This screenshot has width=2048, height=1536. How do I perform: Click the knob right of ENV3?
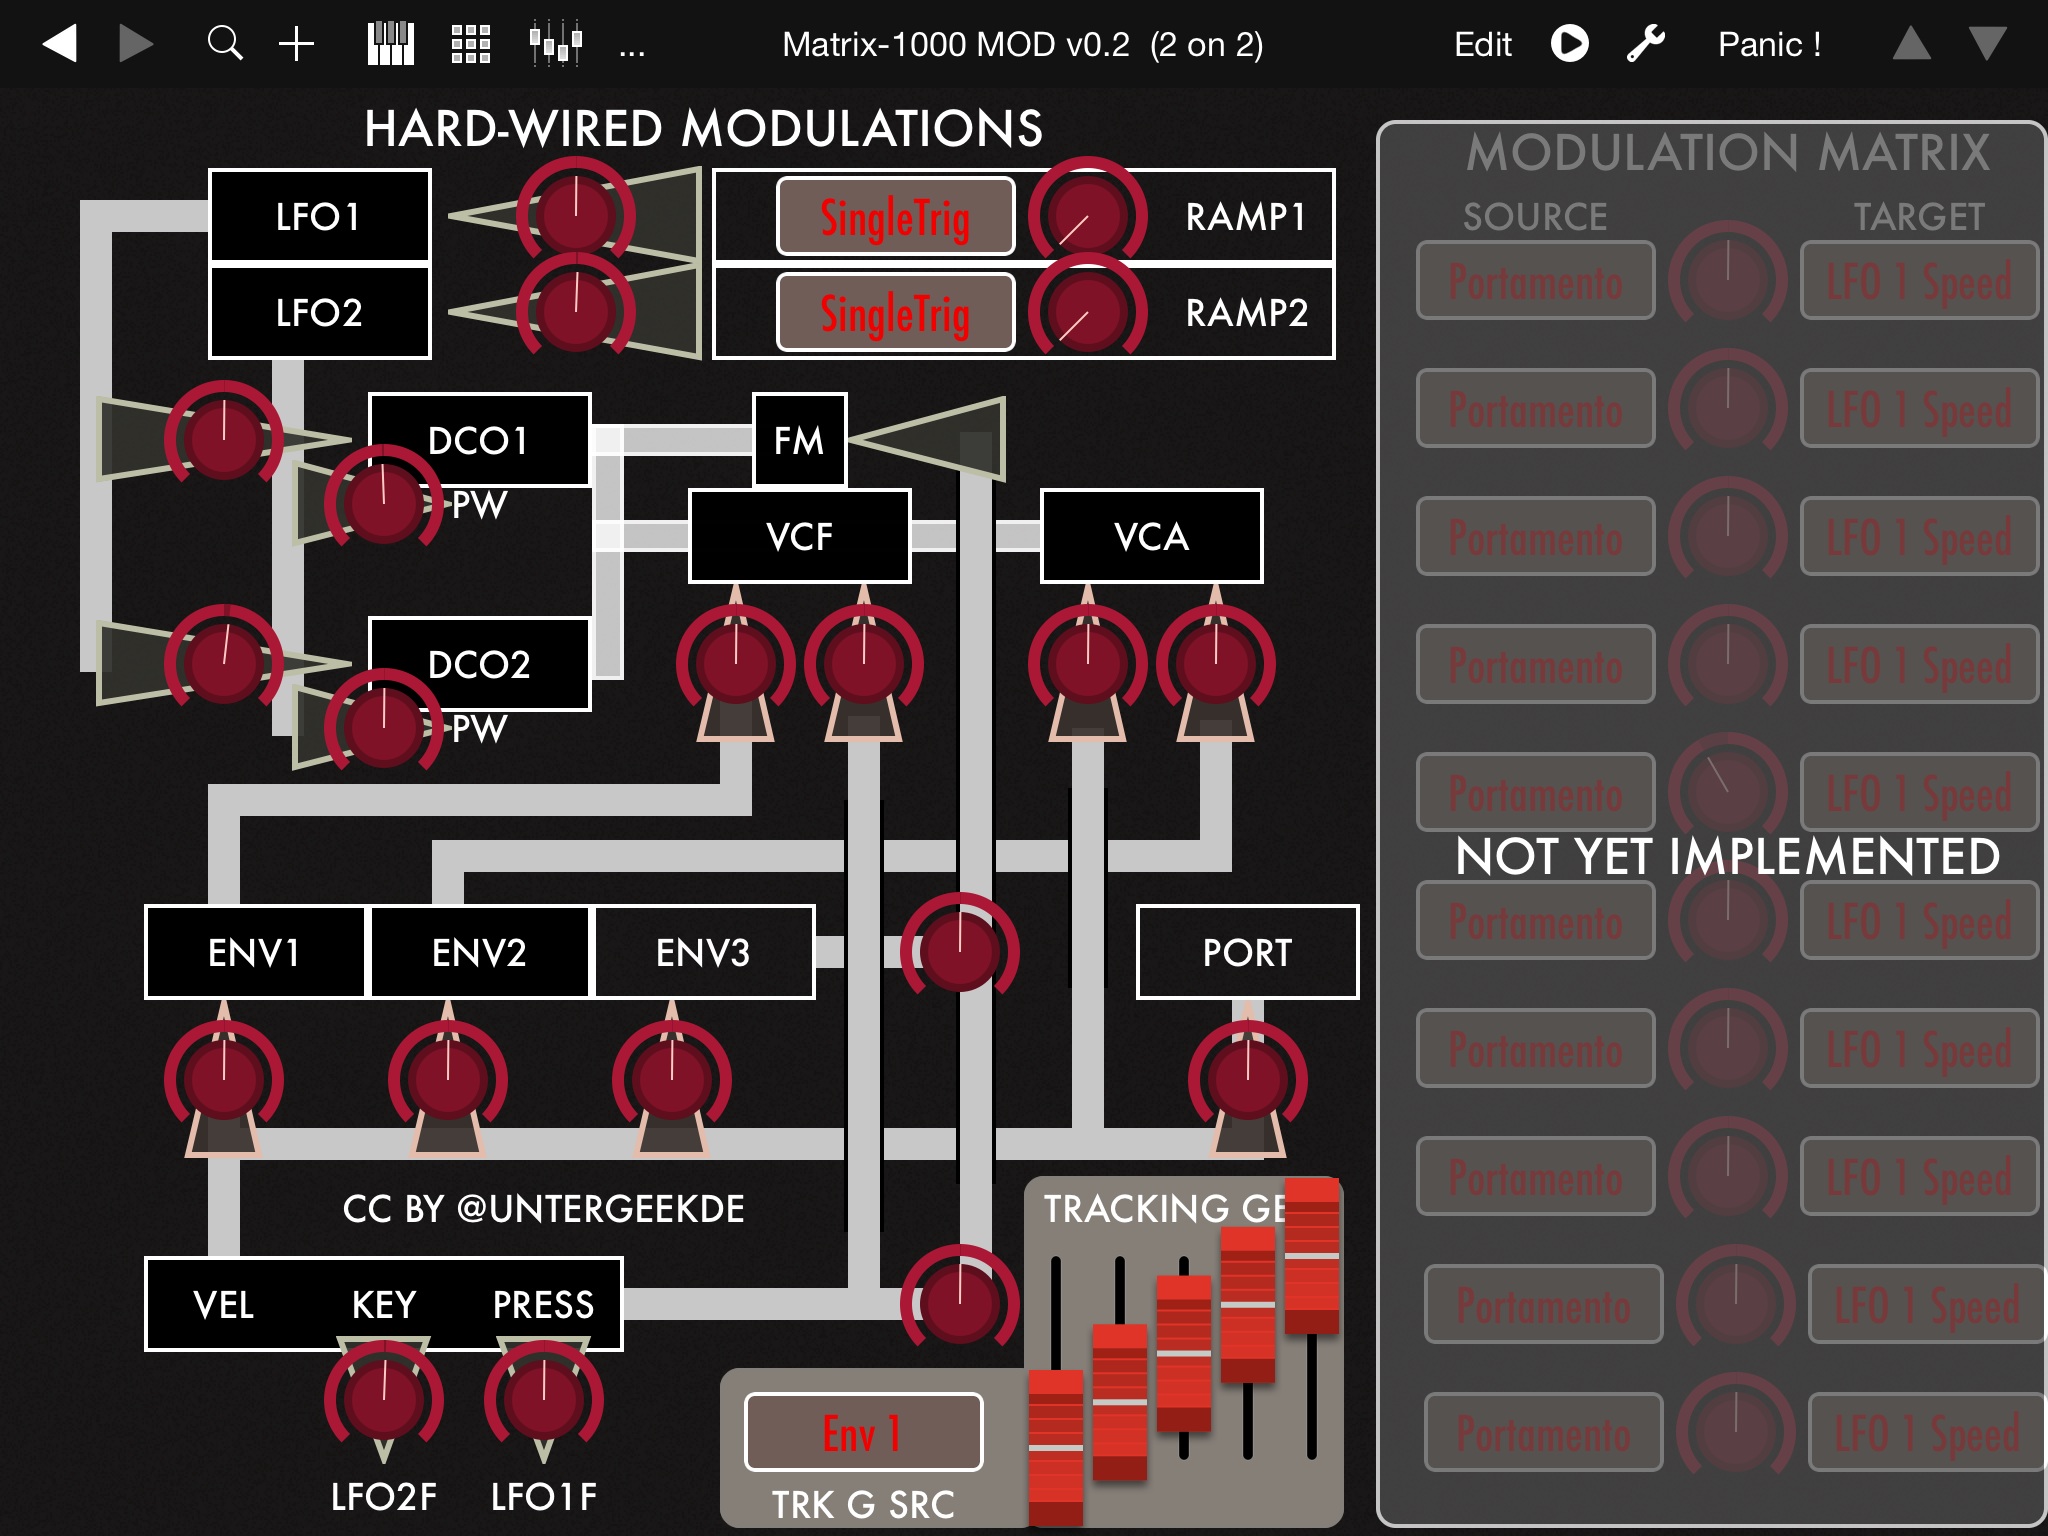point(959,950)
